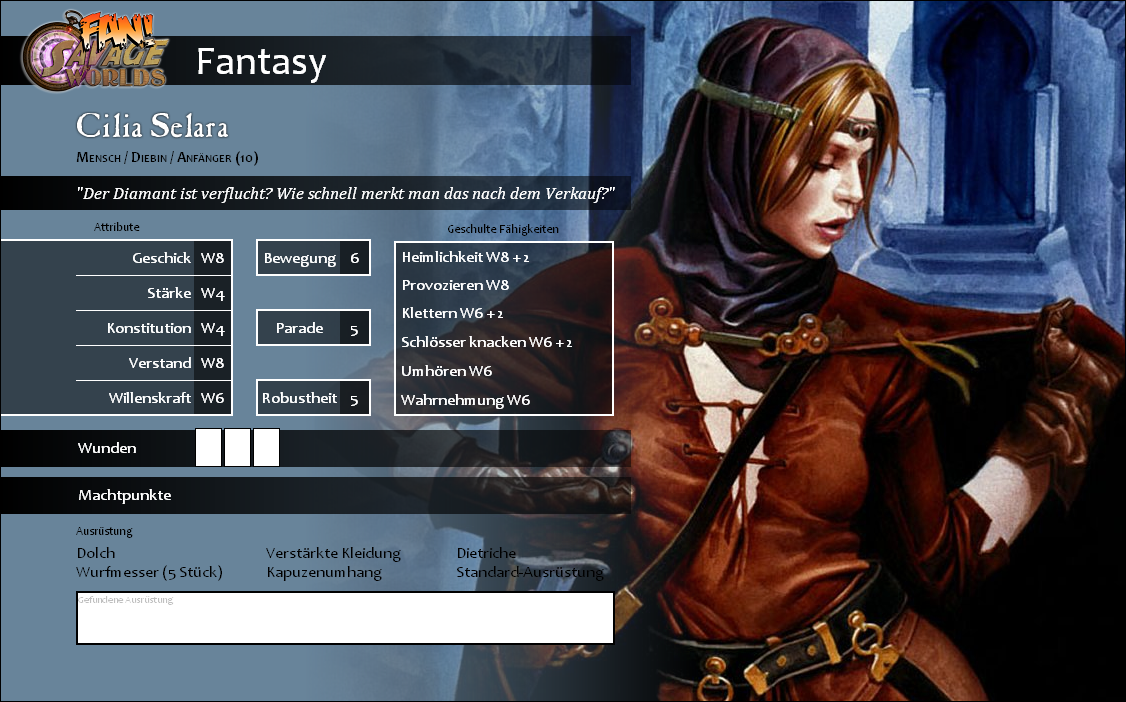1126x702 pixels.
Task: Select the Heimlichkeit W8 +2 skill
Action: pos(465,257)
